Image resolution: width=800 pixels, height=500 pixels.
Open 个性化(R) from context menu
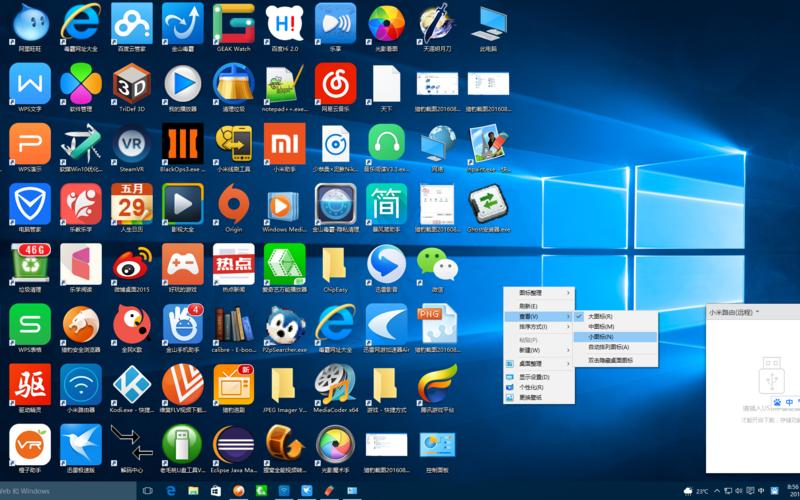pyautogui.click(x=539, y=387)
